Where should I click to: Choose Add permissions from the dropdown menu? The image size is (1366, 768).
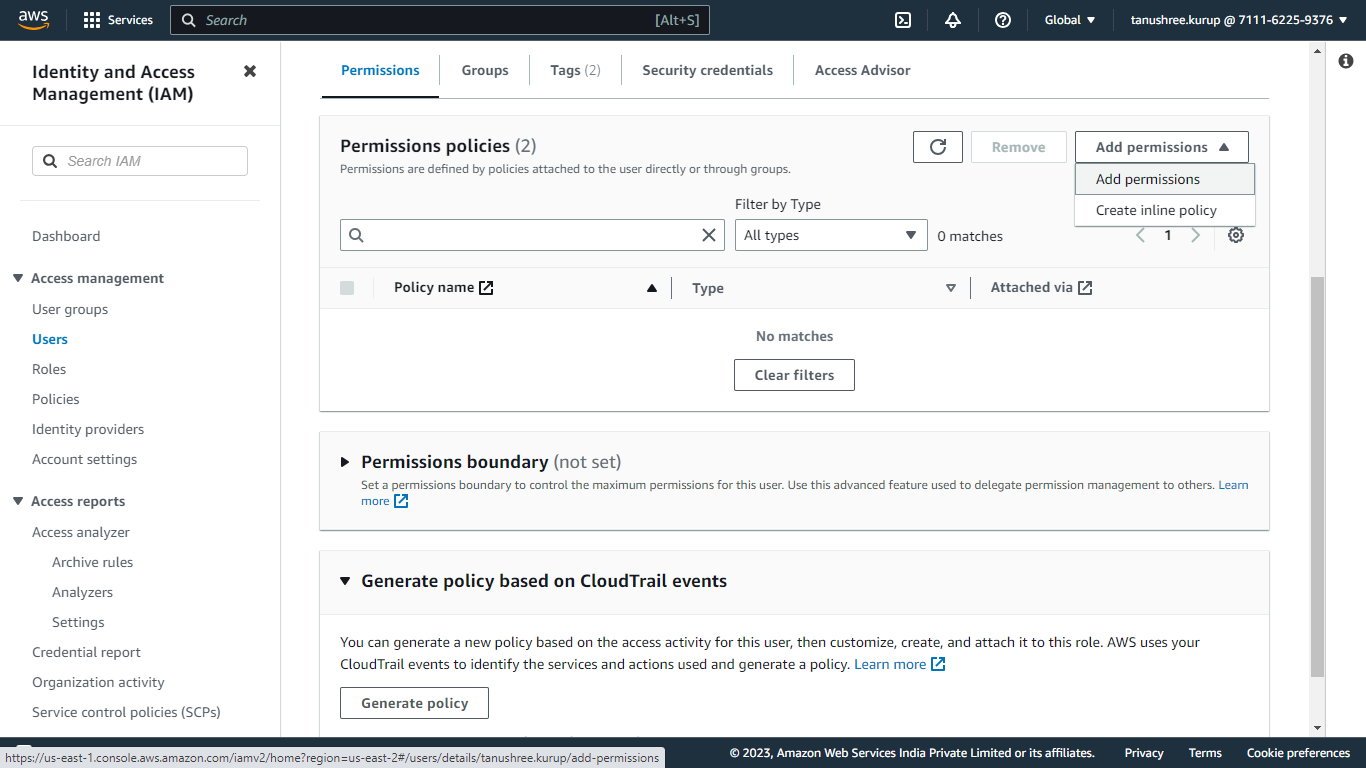coord(1165,179)
